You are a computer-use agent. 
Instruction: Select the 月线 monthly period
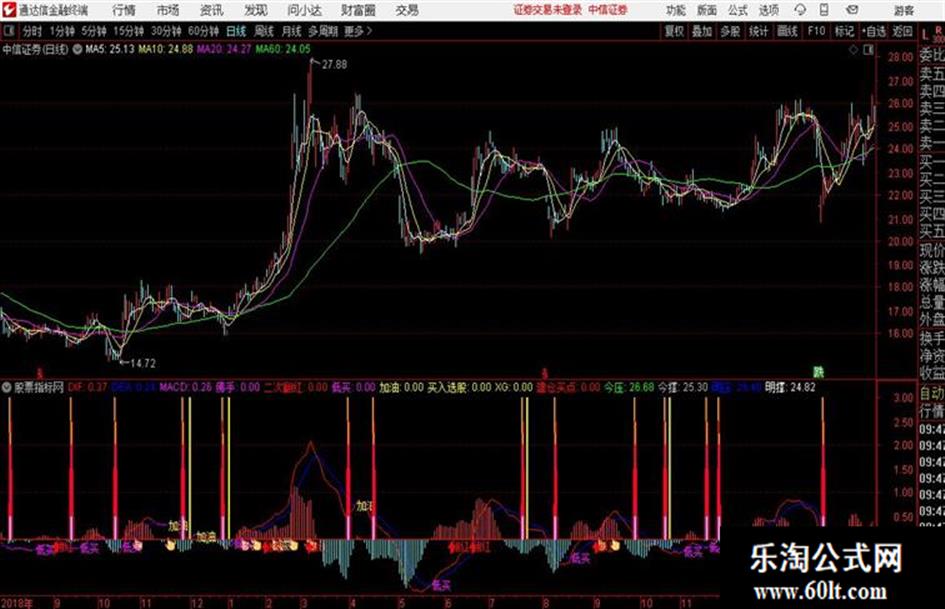(292, 31)
